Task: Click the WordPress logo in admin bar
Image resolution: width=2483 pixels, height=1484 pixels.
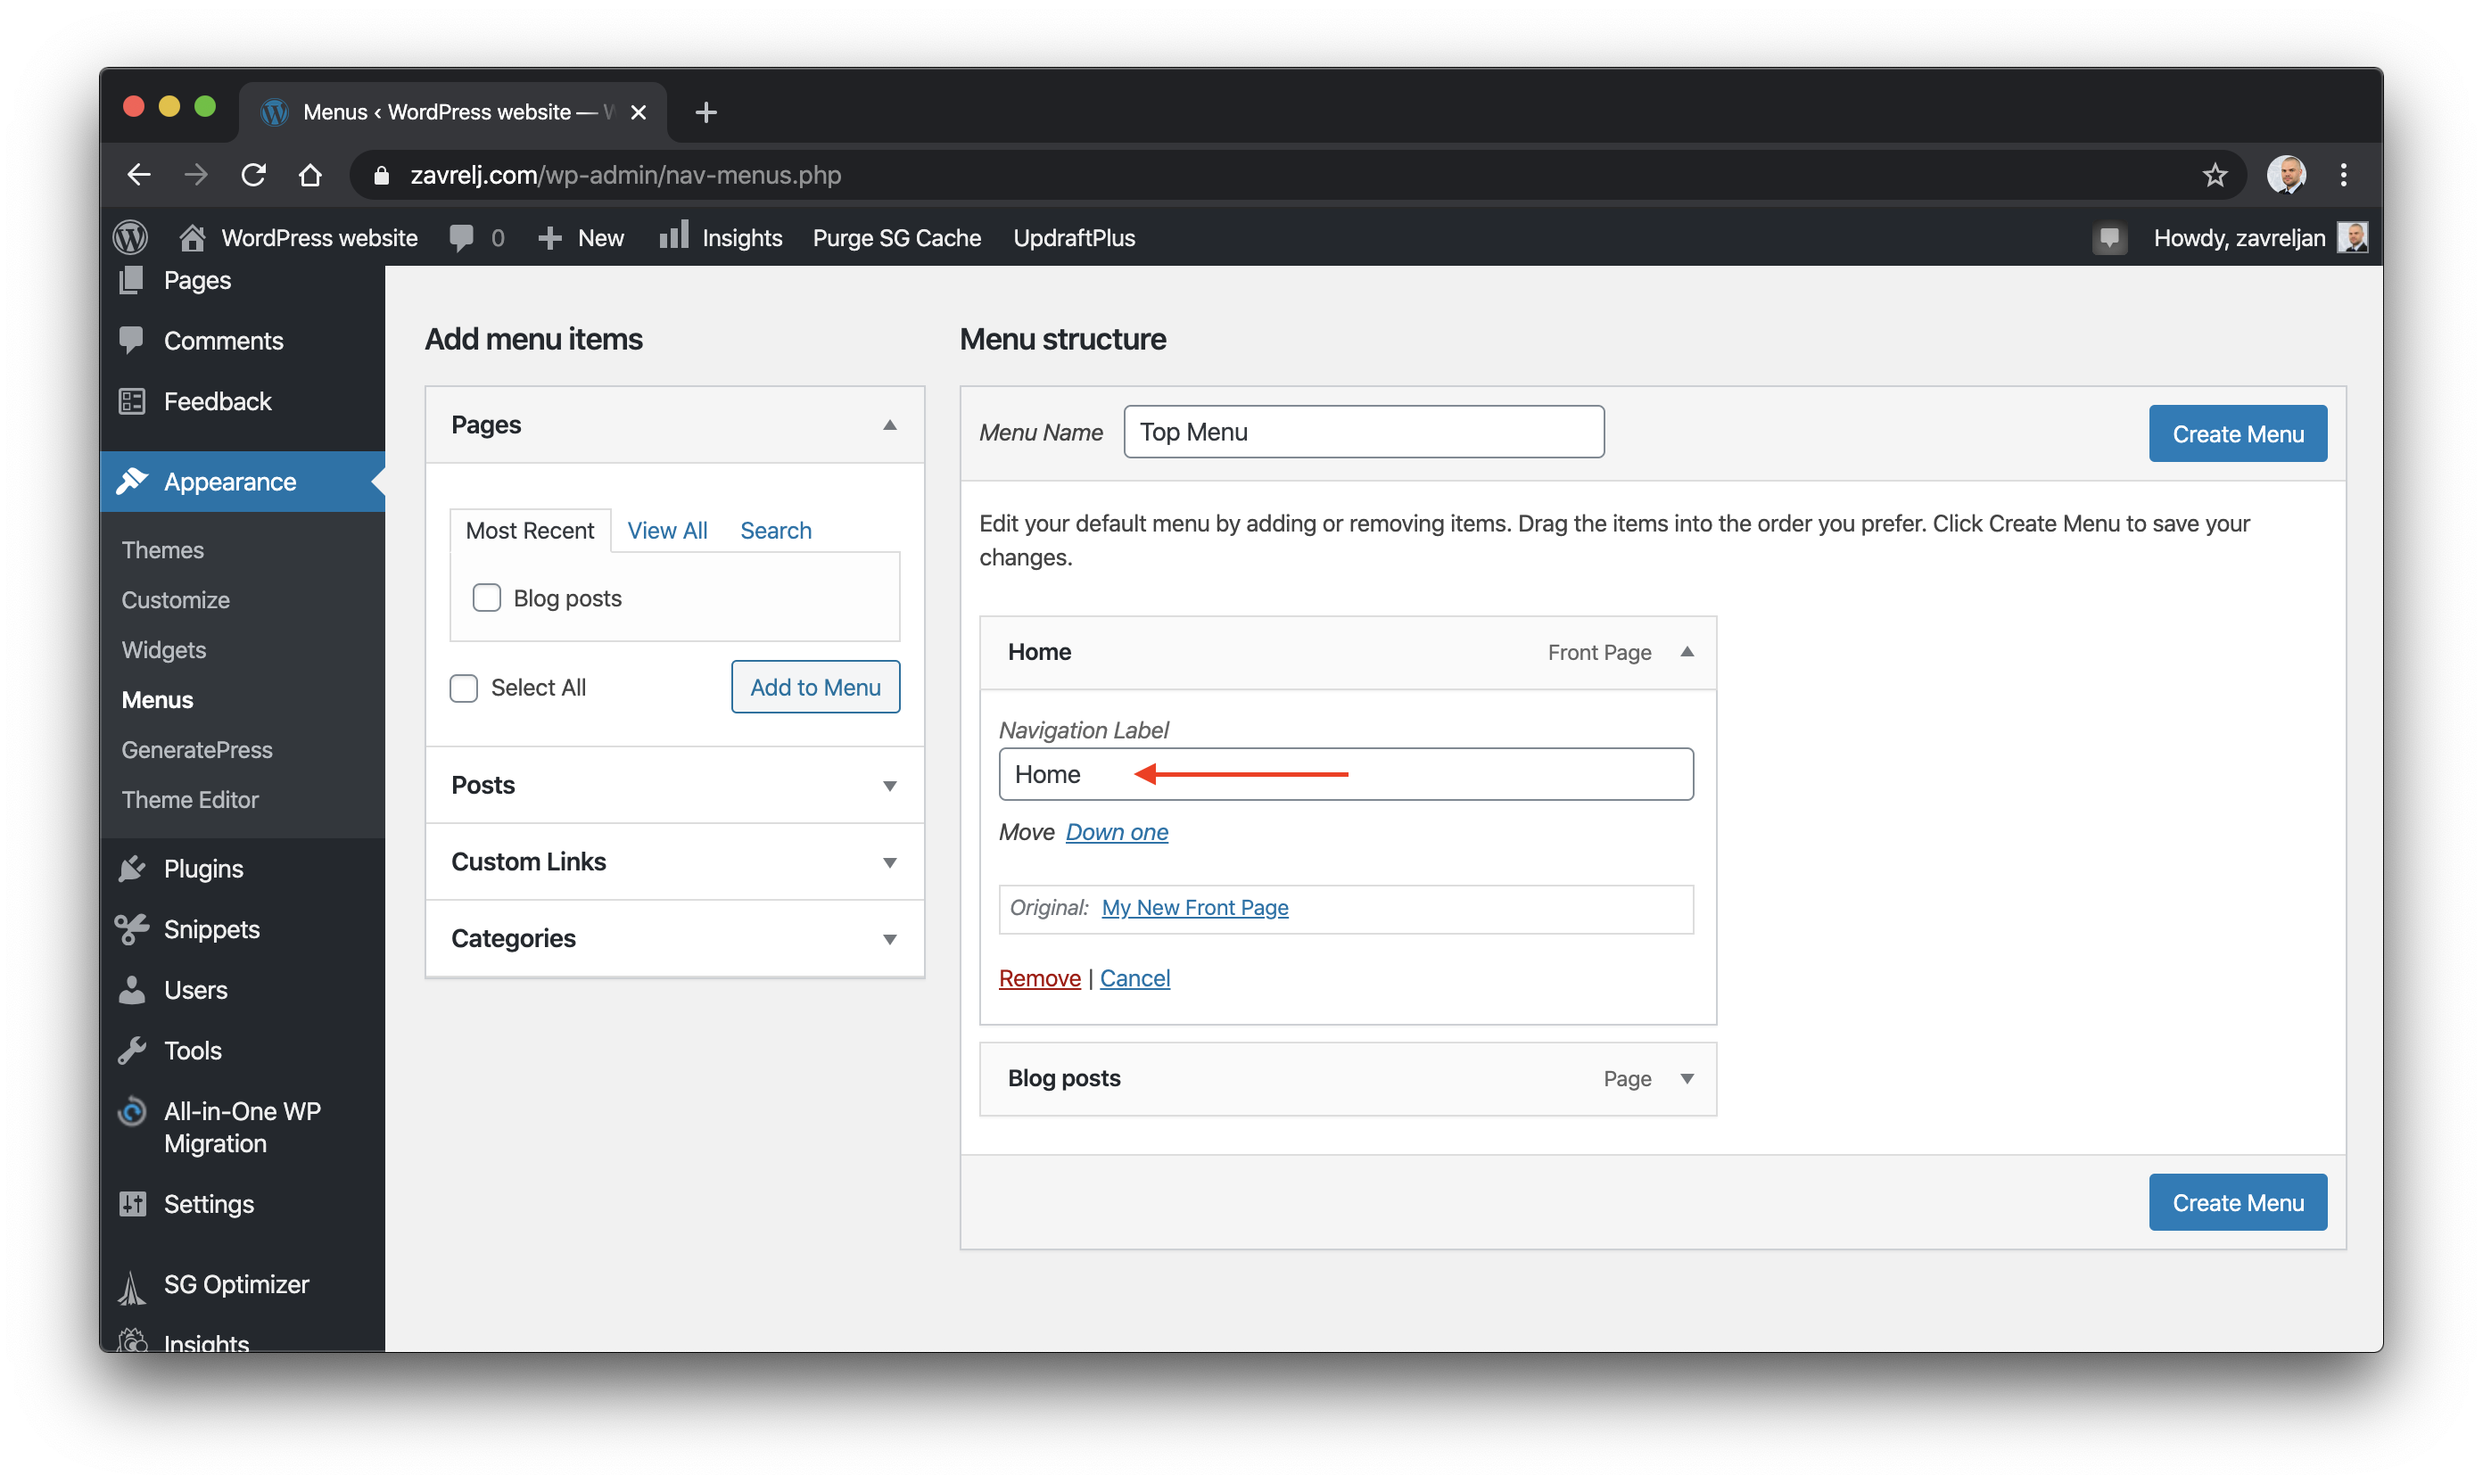Action: point(131,238)
